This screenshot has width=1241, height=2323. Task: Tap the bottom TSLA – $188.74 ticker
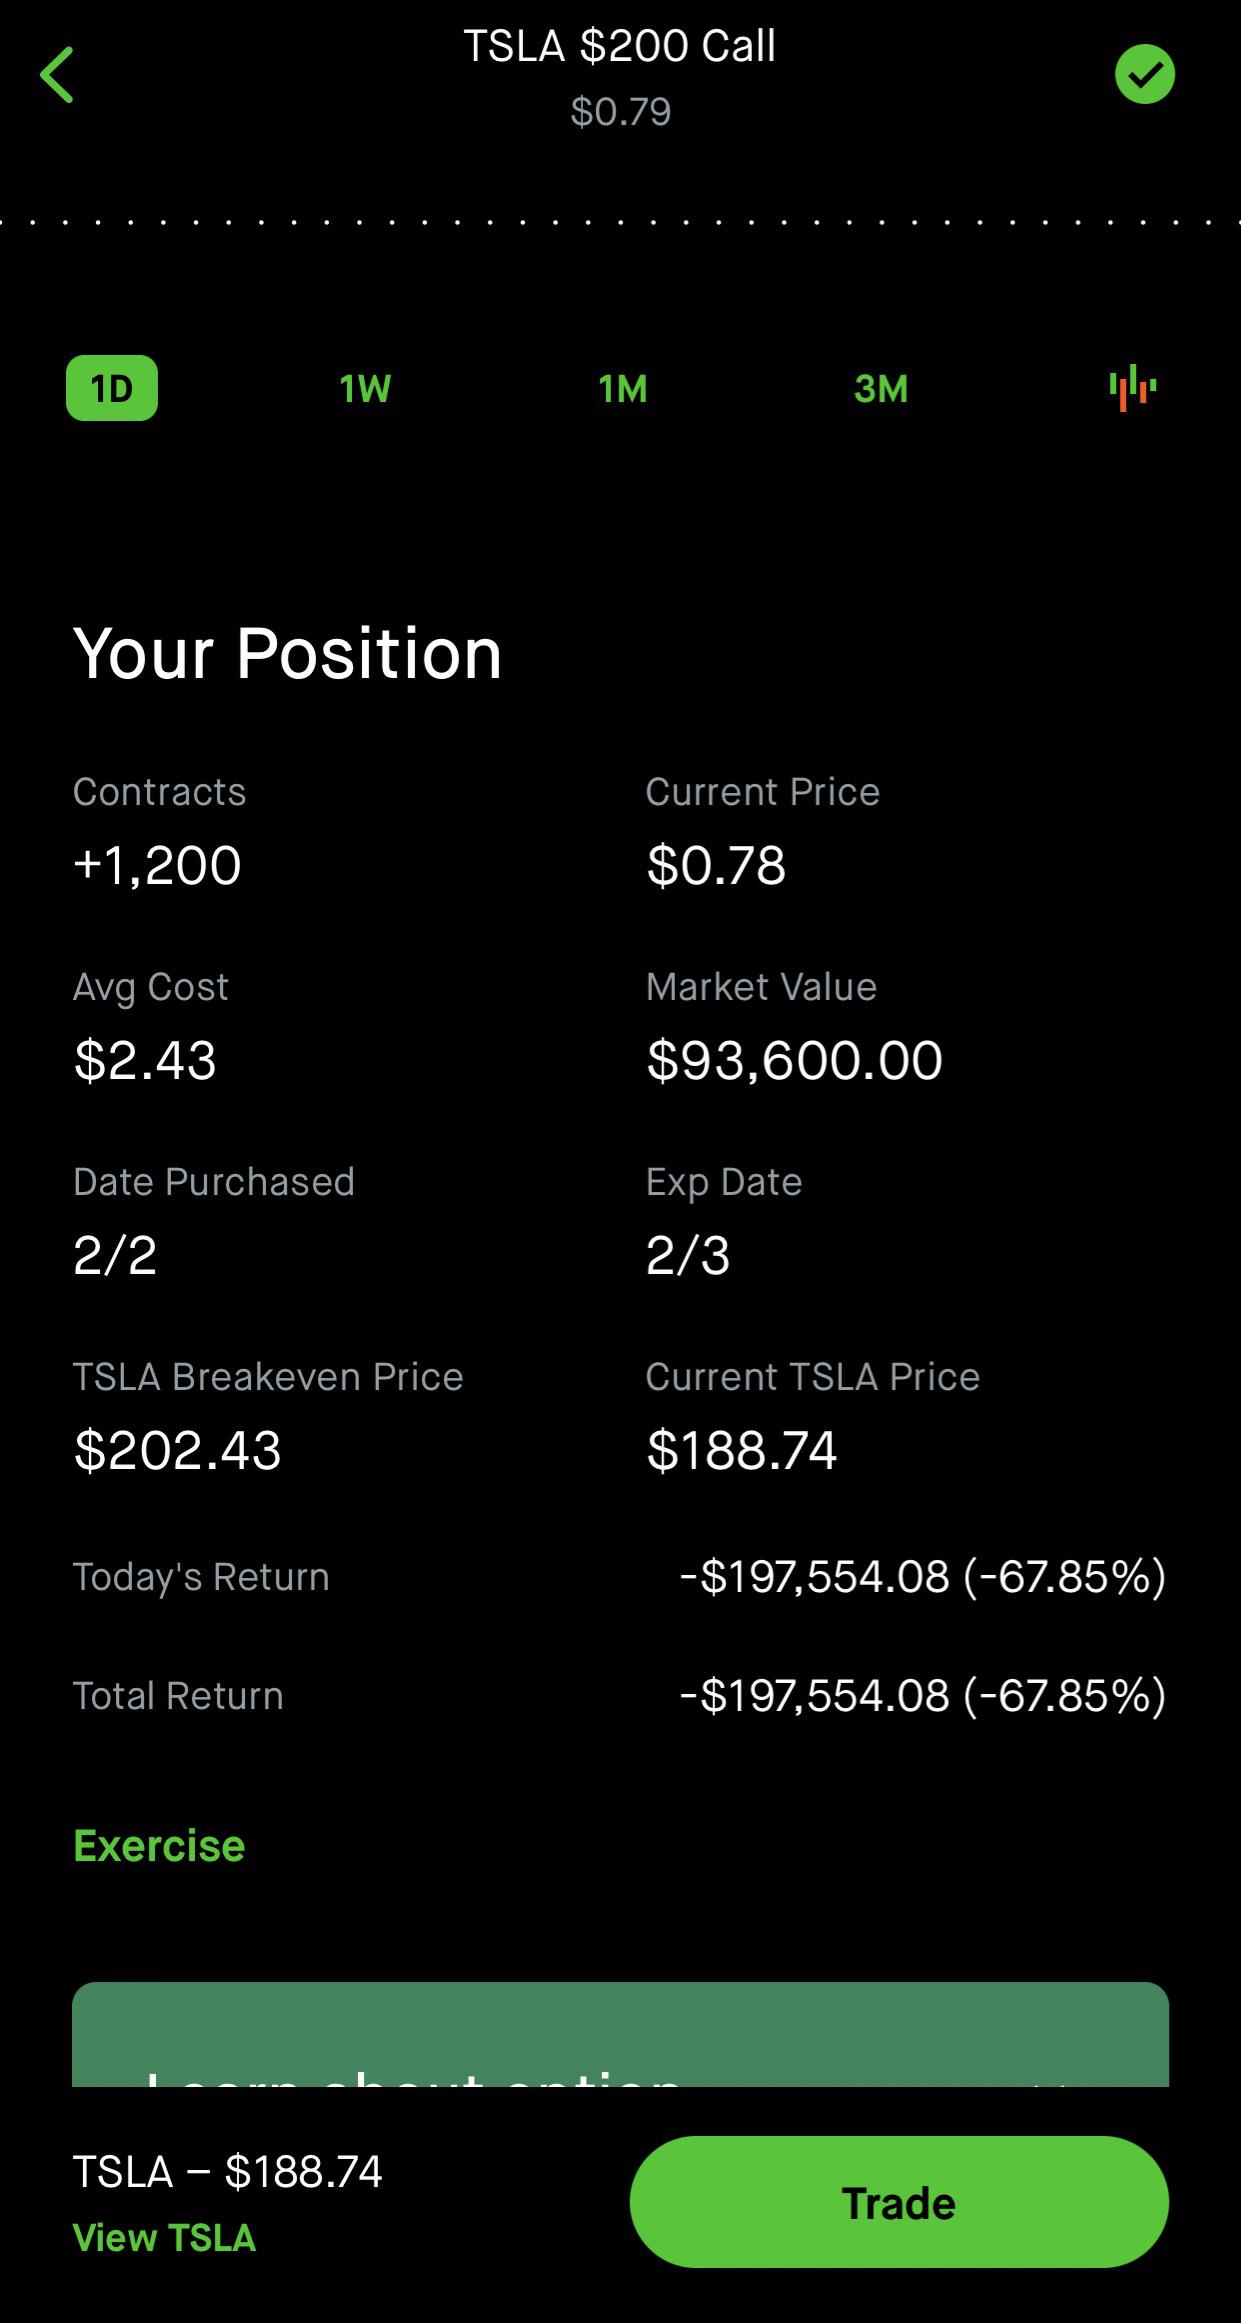point(227,2171)
